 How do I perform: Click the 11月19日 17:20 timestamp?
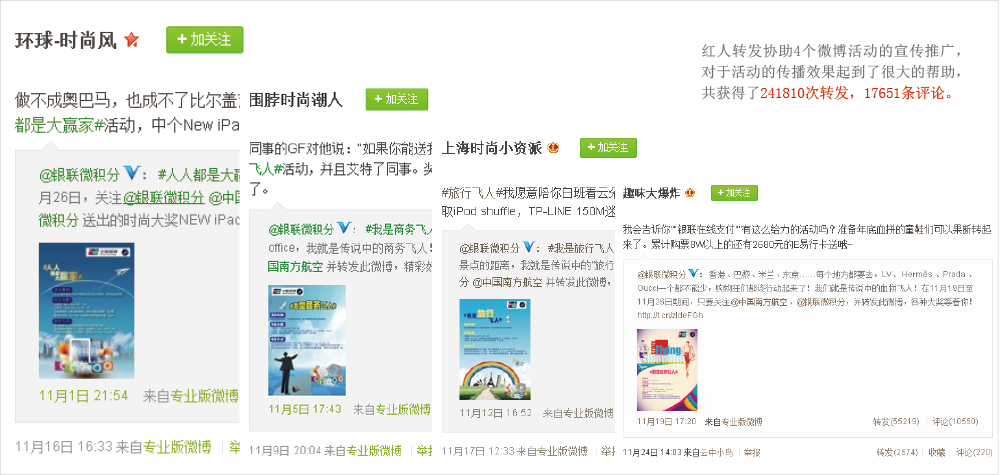tap(666, 421)
